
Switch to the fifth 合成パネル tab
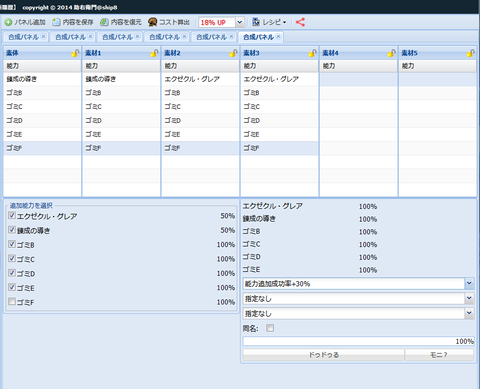211,37
